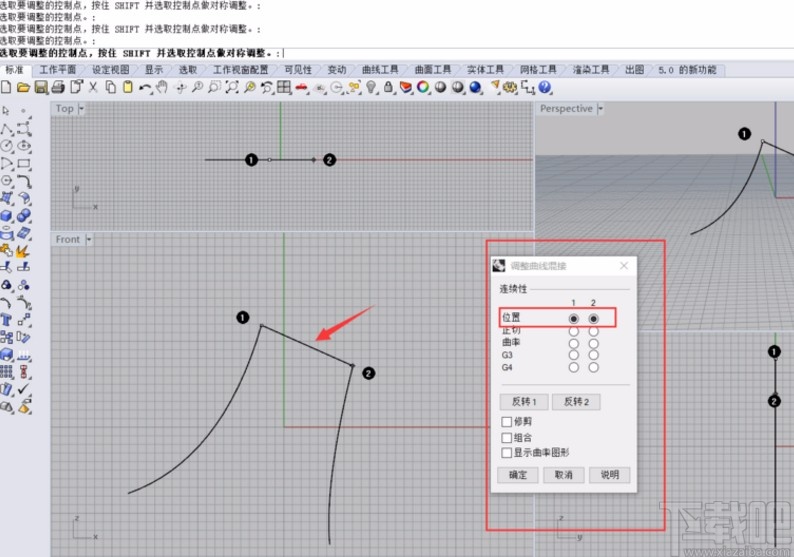Switch to the 工作平面 toolbar tab
This screenshot has height=557, width=794.
58,70
